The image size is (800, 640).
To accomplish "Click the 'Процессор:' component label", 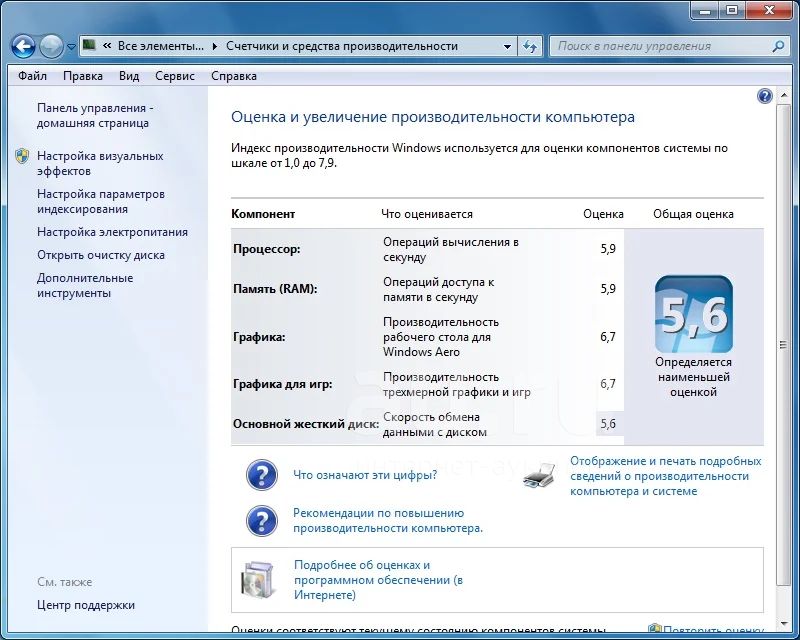I will pyautogui.click(x=267, y=249).
